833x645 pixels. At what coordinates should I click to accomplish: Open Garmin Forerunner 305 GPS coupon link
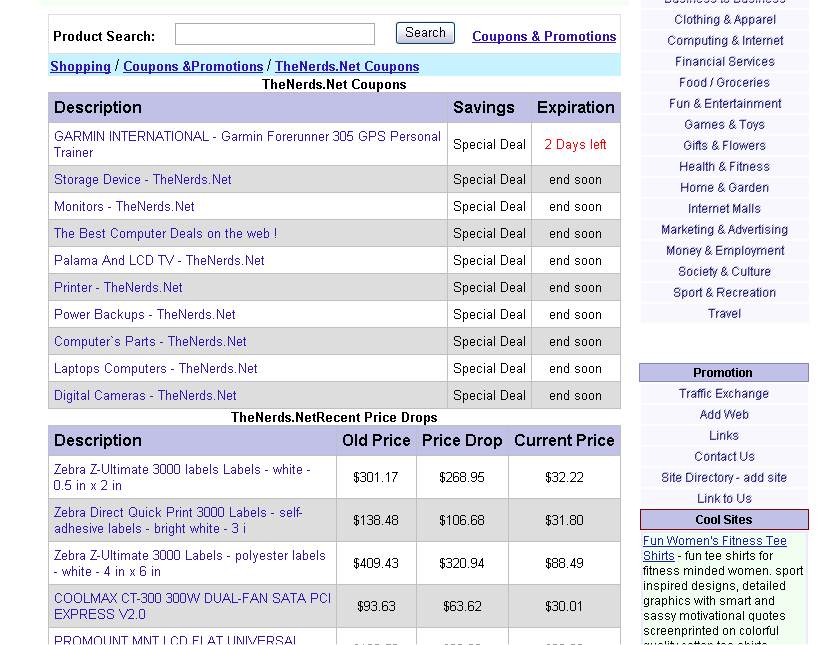[x=247, y=145]
